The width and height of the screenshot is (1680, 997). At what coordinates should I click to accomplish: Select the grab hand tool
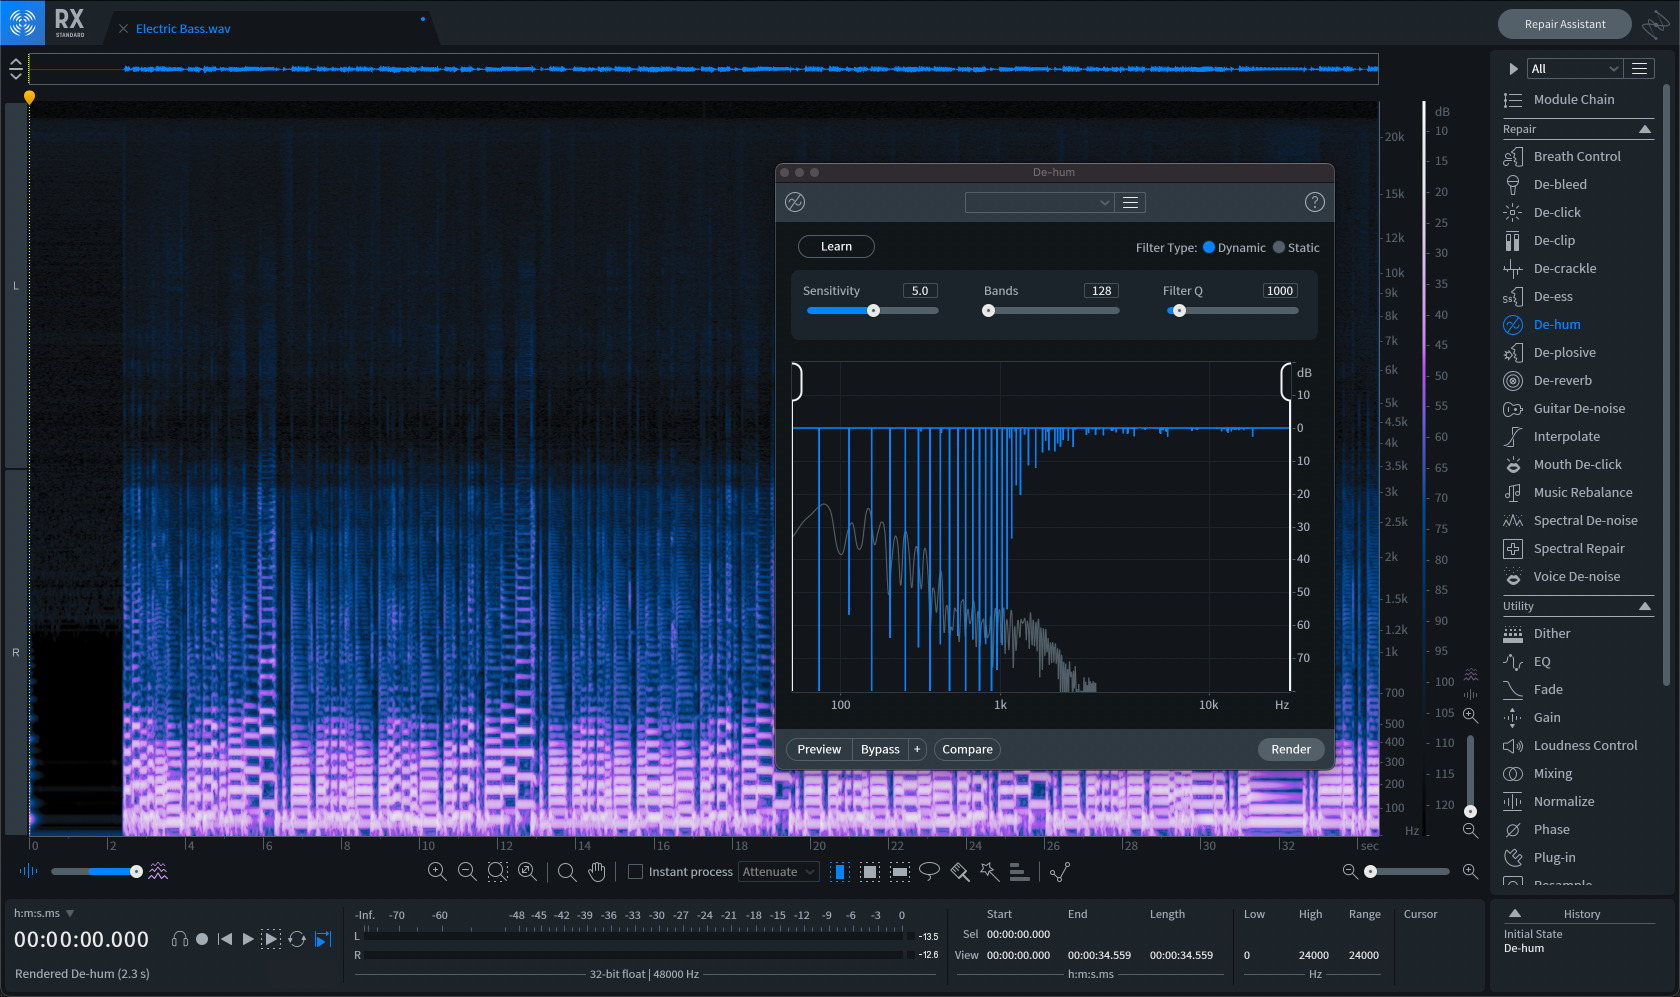(597, 871)
